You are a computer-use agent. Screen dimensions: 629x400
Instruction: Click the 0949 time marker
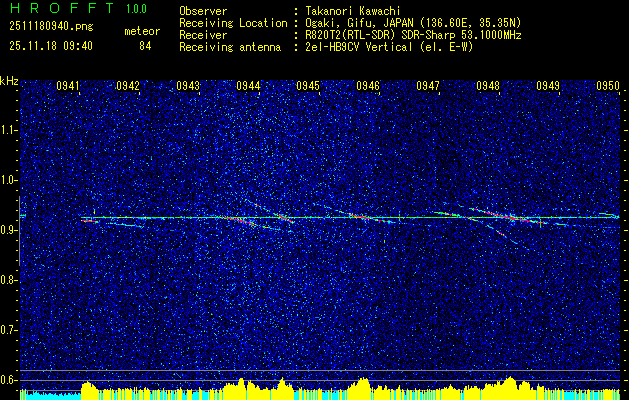point(548,85)
